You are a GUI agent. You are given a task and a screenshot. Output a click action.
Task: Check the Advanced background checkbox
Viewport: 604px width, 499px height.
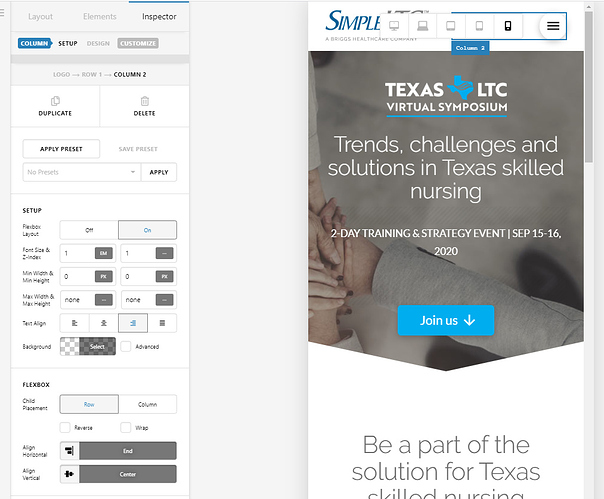(x=126, y=346)
